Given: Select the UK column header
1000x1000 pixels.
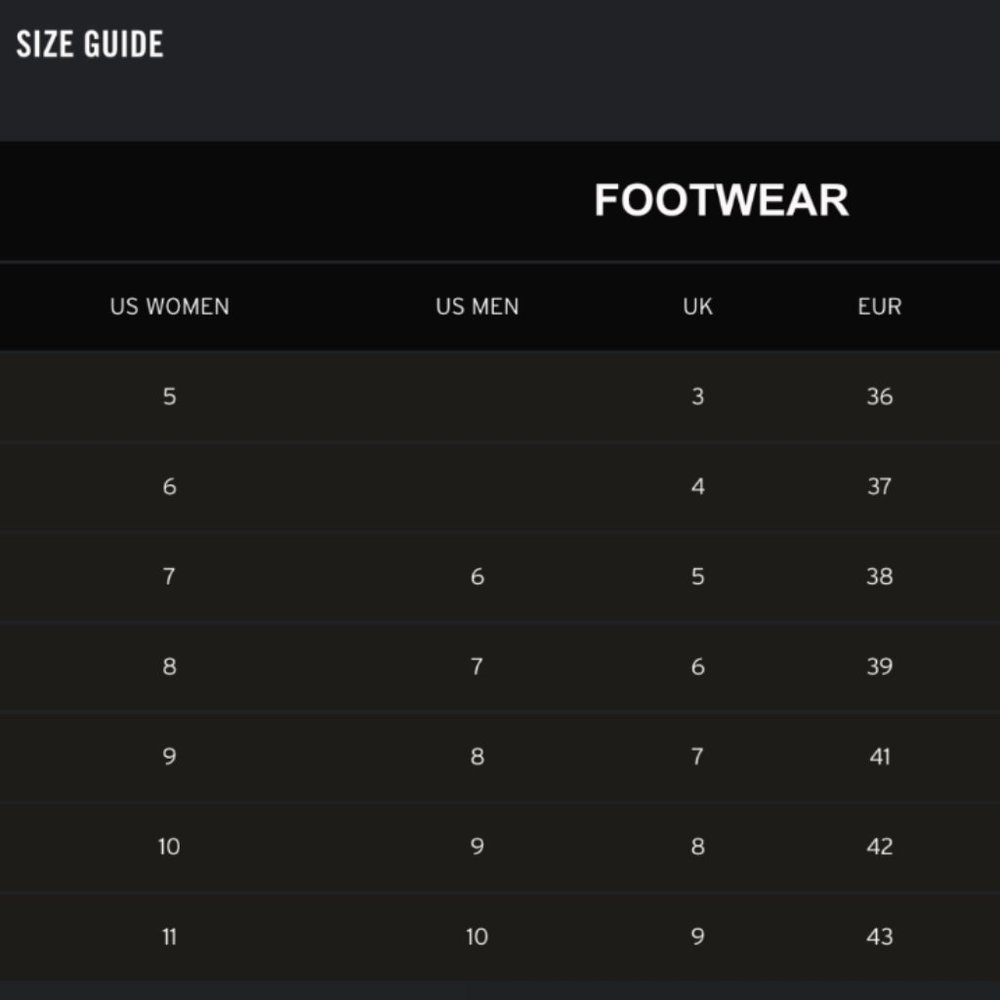Looking at the screenshot, I should pyautogui.click(x=698, y=307).
